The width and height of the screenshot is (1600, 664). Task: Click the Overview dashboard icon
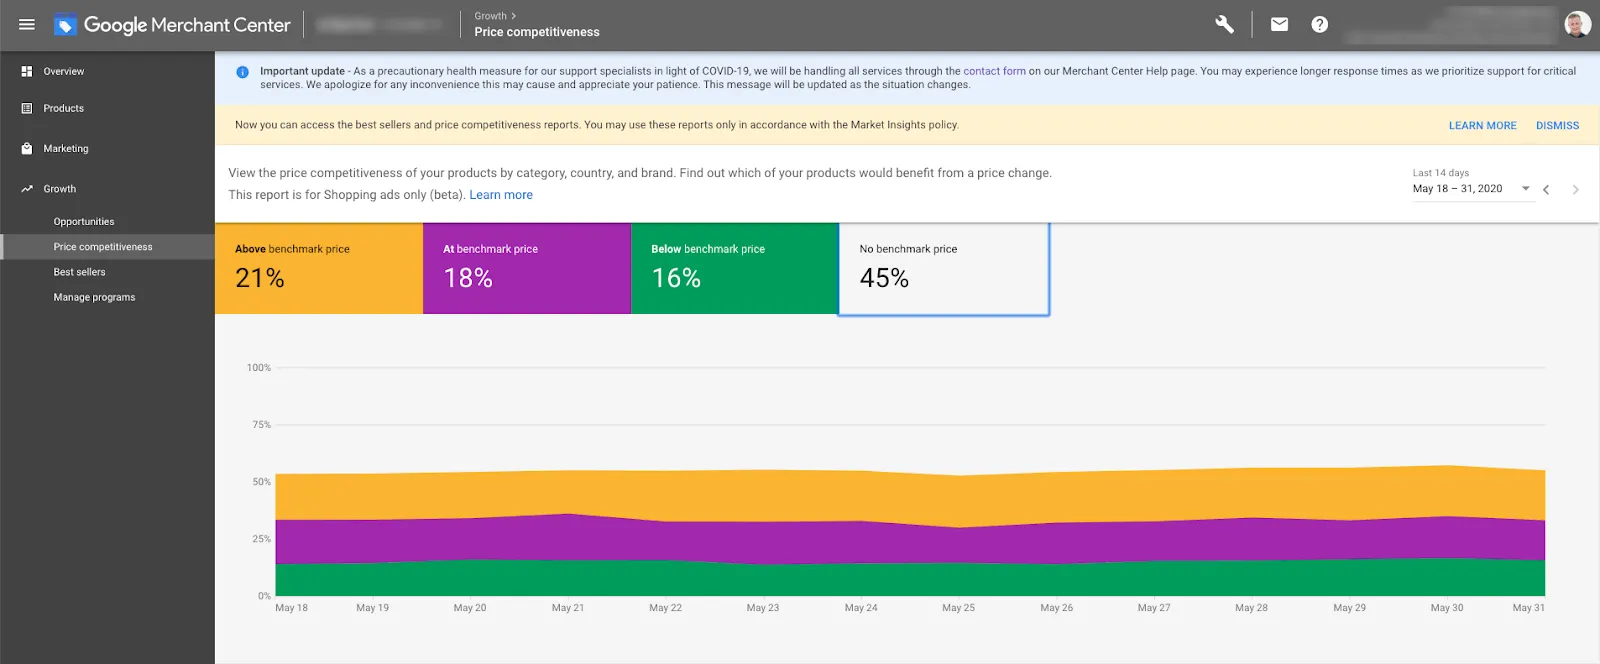point(27,71)
